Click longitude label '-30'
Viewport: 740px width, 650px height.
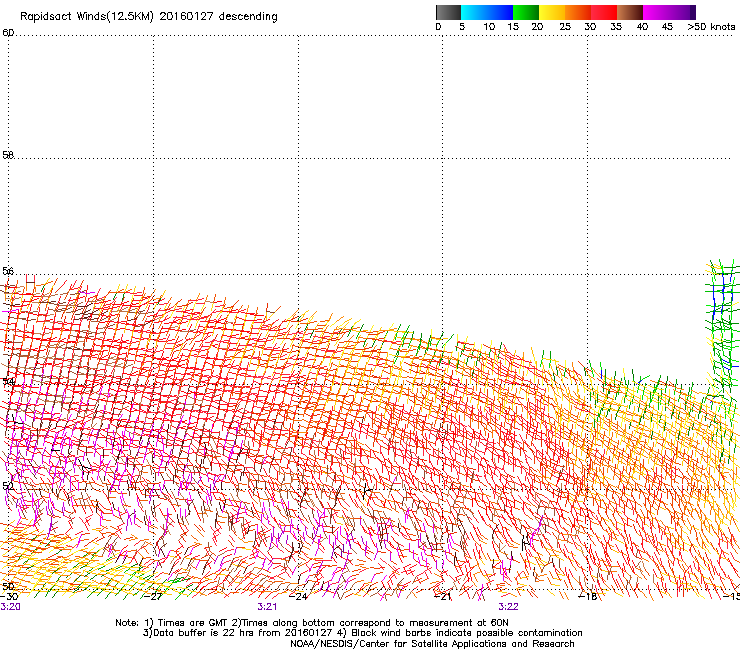(9, 597)
